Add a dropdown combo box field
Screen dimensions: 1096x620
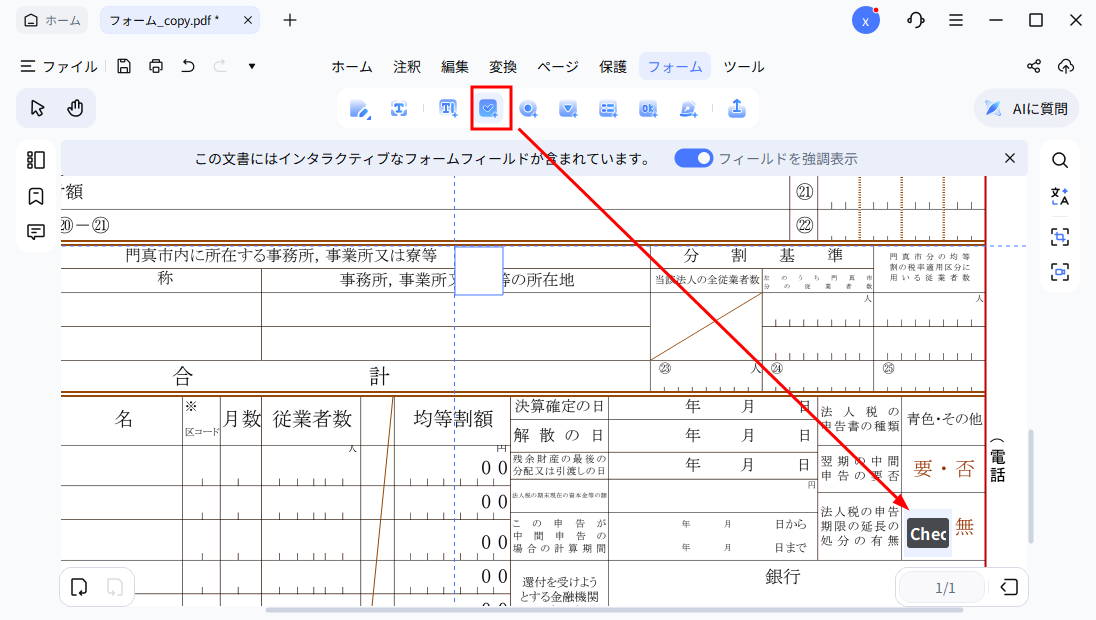[568, 109]
